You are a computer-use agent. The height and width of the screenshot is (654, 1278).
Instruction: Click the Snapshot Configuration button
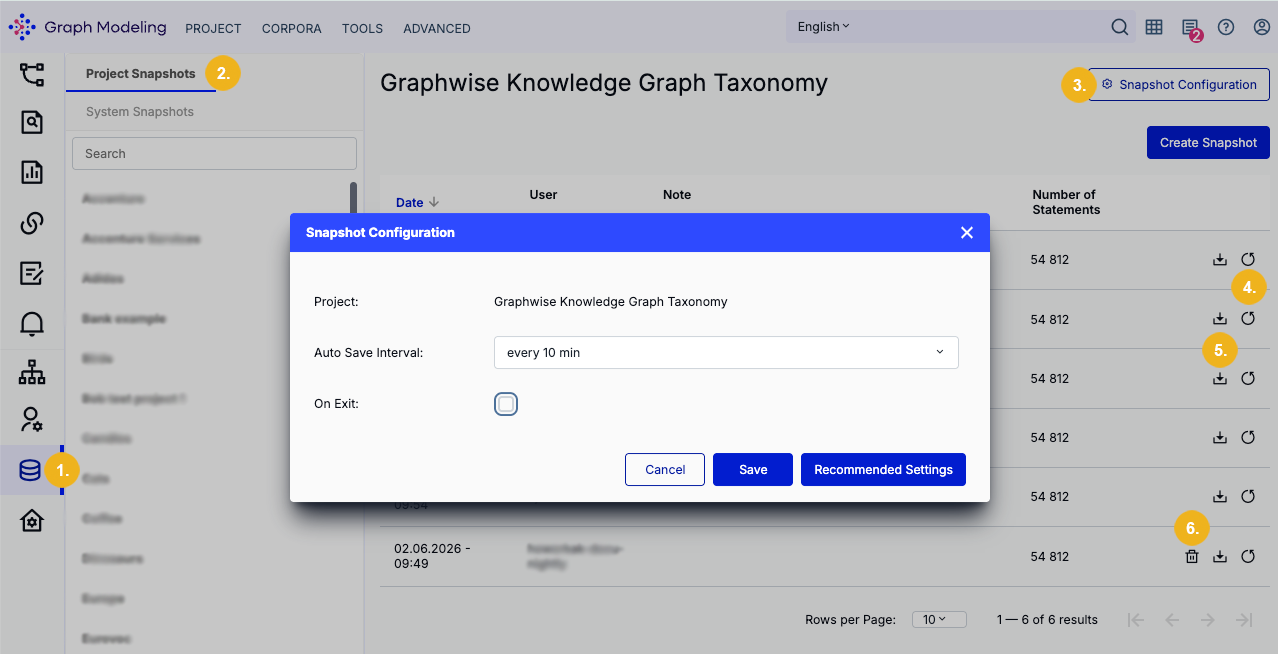pyautogui.click(x=1179, y=85)
